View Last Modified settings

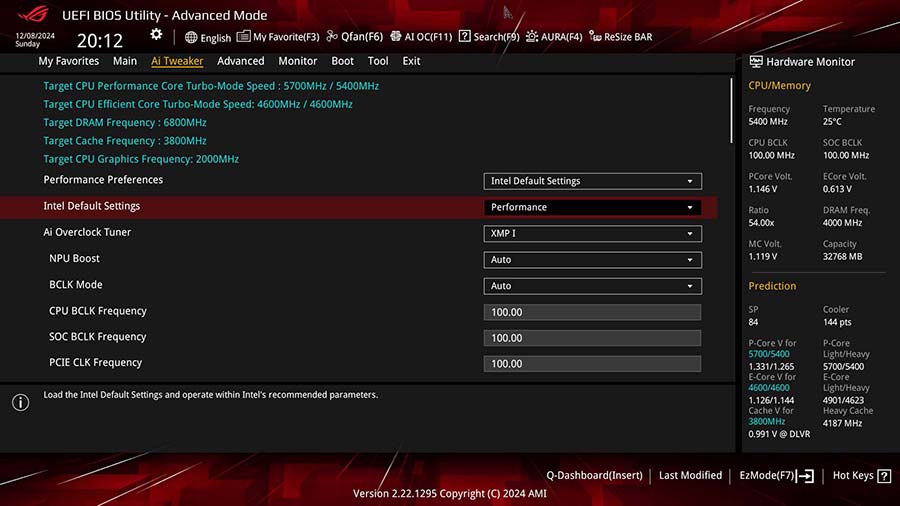point(690,476)
